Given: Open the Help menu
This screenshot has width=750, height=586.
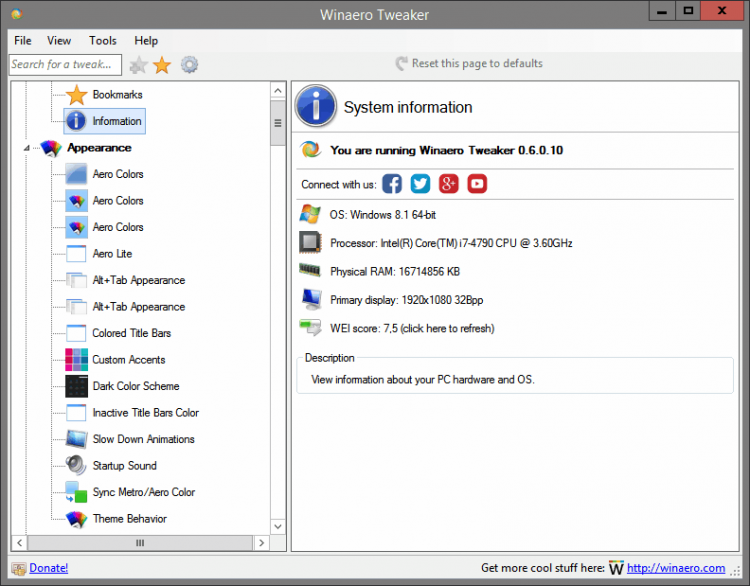Looking at the screenshot, I should (x=146, y=41).
